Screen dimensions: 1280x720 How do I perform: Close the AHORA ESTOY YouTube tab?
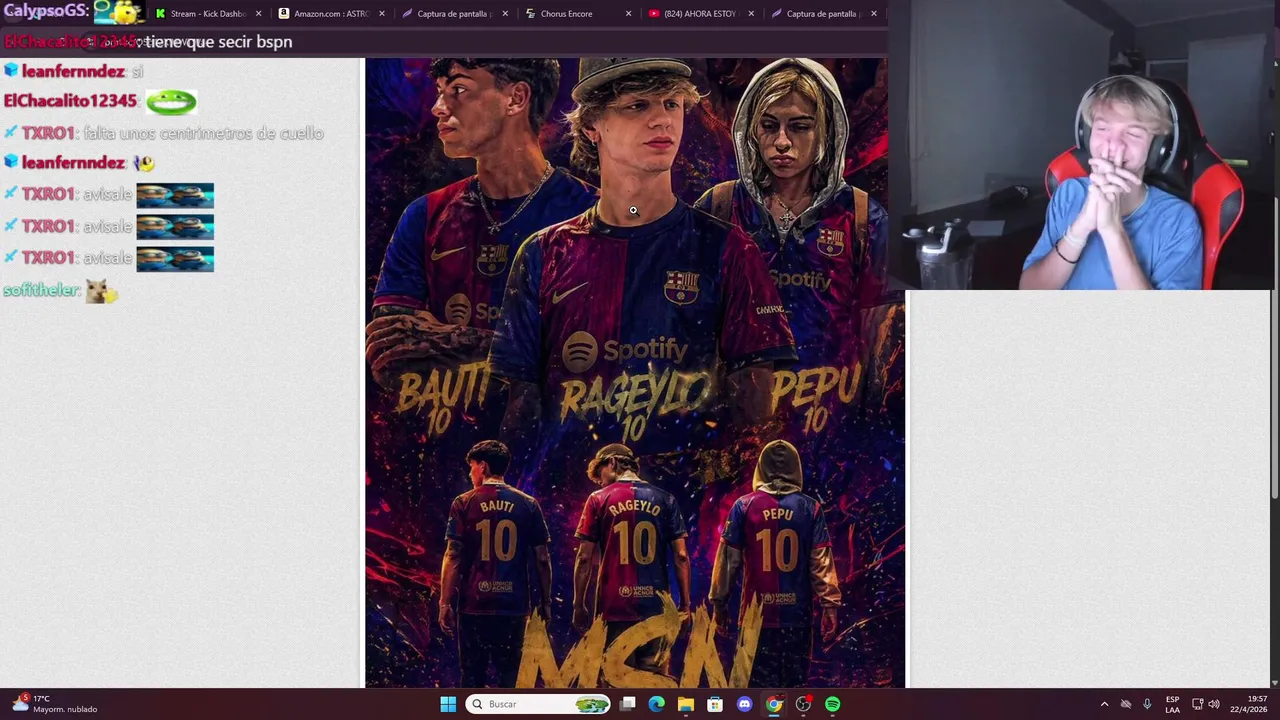751,14
